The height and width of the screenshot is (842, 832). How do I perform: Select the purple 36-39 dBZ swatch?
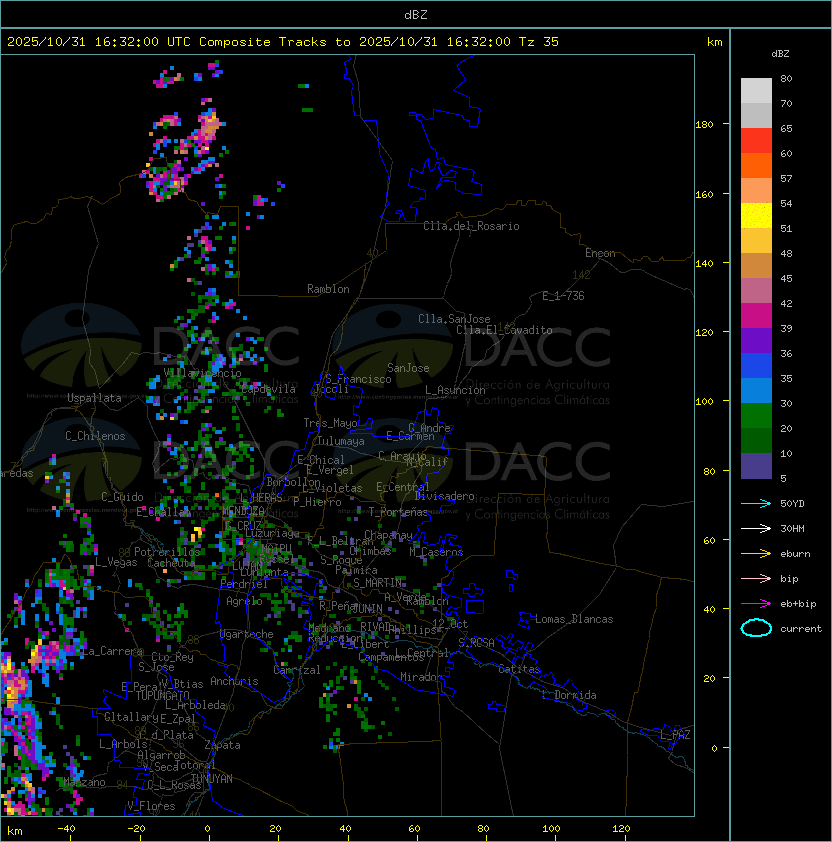point(756,341)
